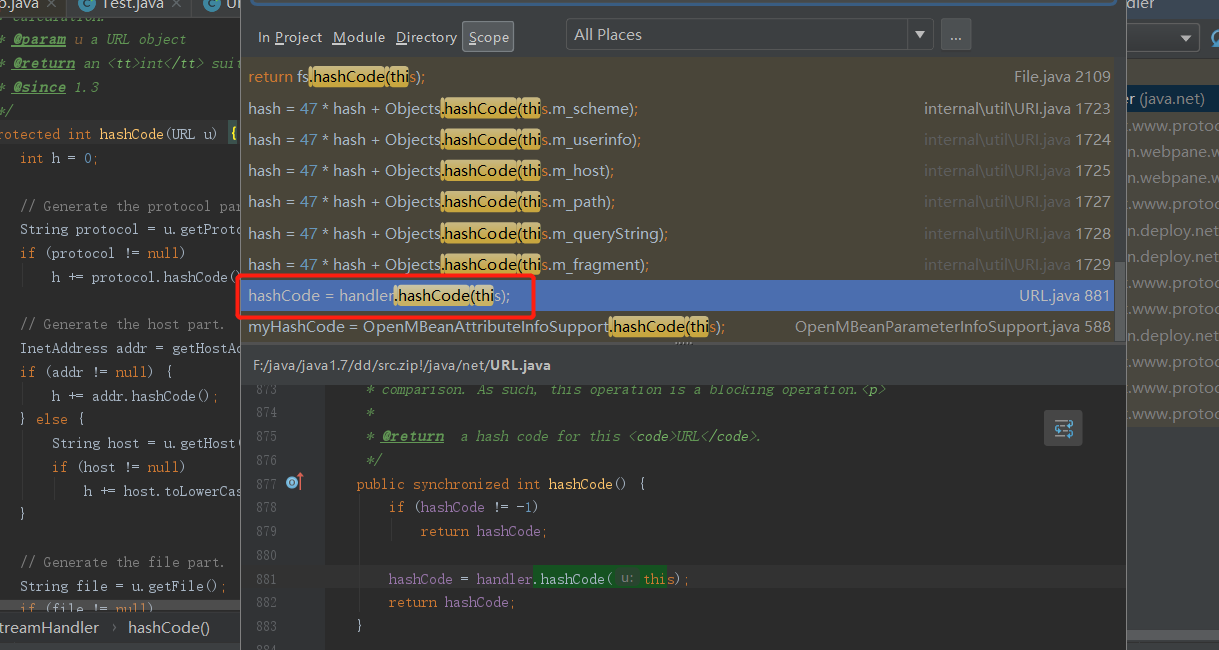Screen dimensions: 1219x650
Task: Click the @return Javadoc line in preview
Action: pyautogui.click(x=564, y=436)
